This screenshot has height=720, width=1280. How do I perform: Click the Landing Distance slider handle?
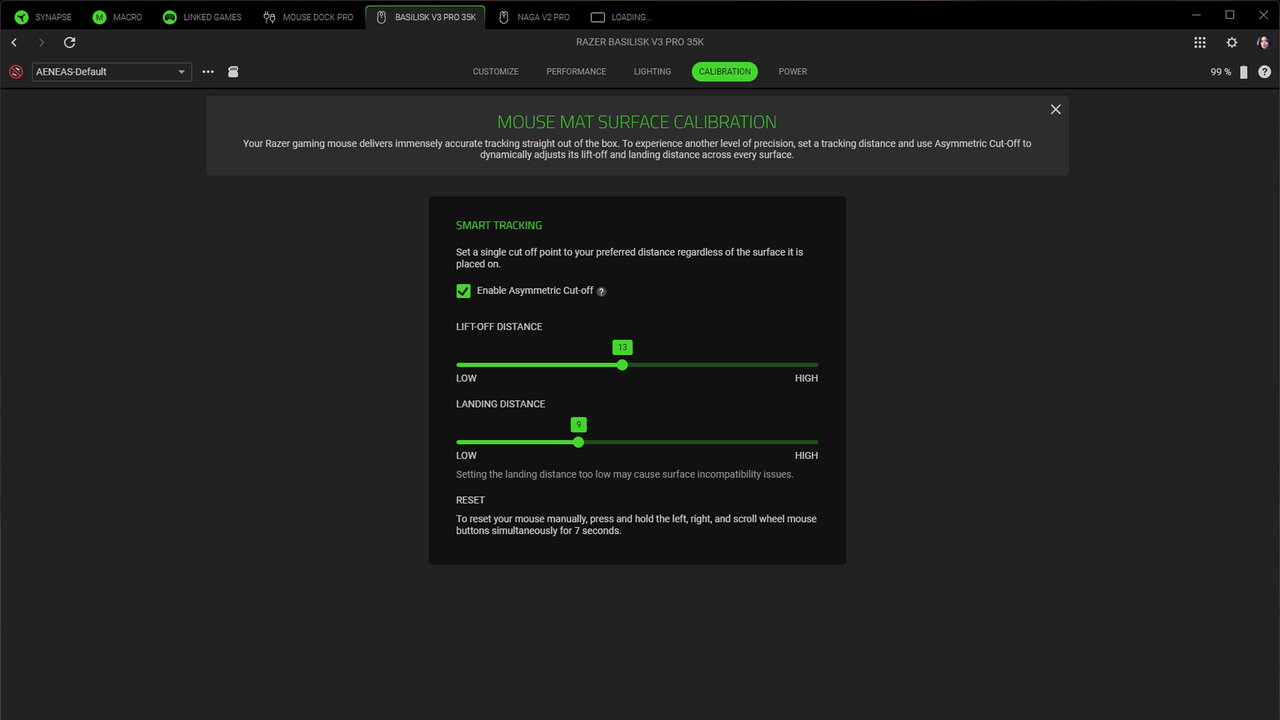(578, 442)
